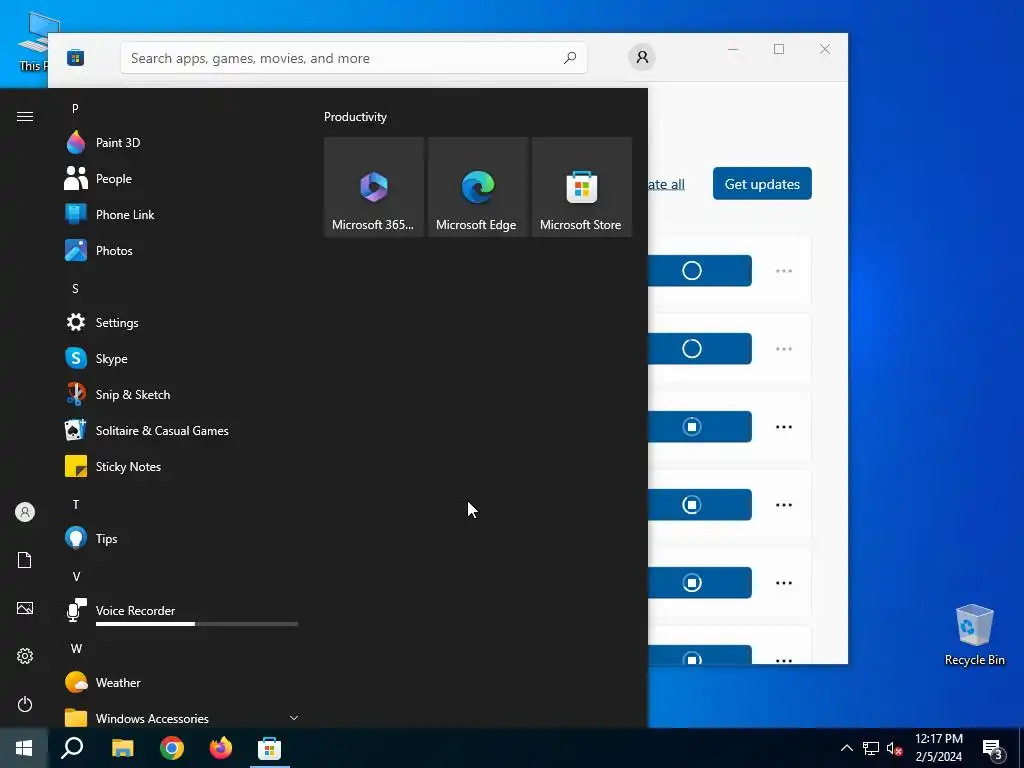This screenshot has width=1024, height=768.
Task: Open more options for fourth update row
Action: [x=784, y=505]
